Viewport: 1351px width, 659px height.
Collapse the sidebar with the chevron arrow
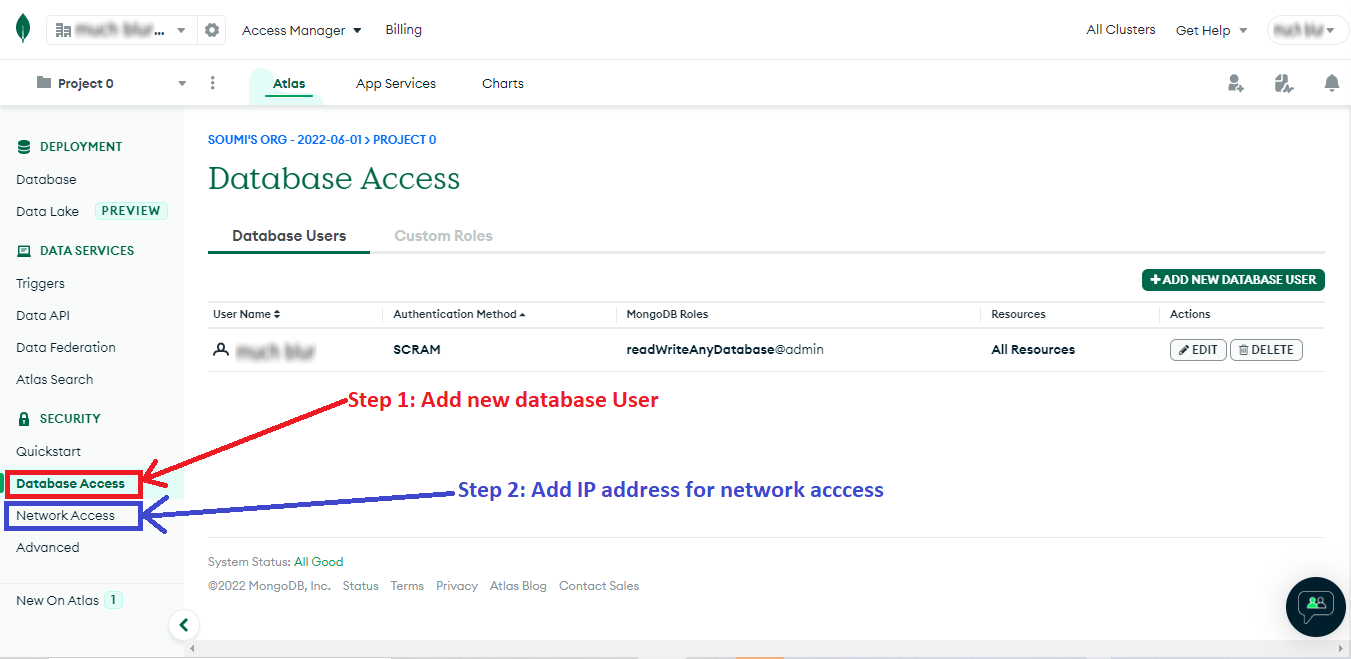184,624
